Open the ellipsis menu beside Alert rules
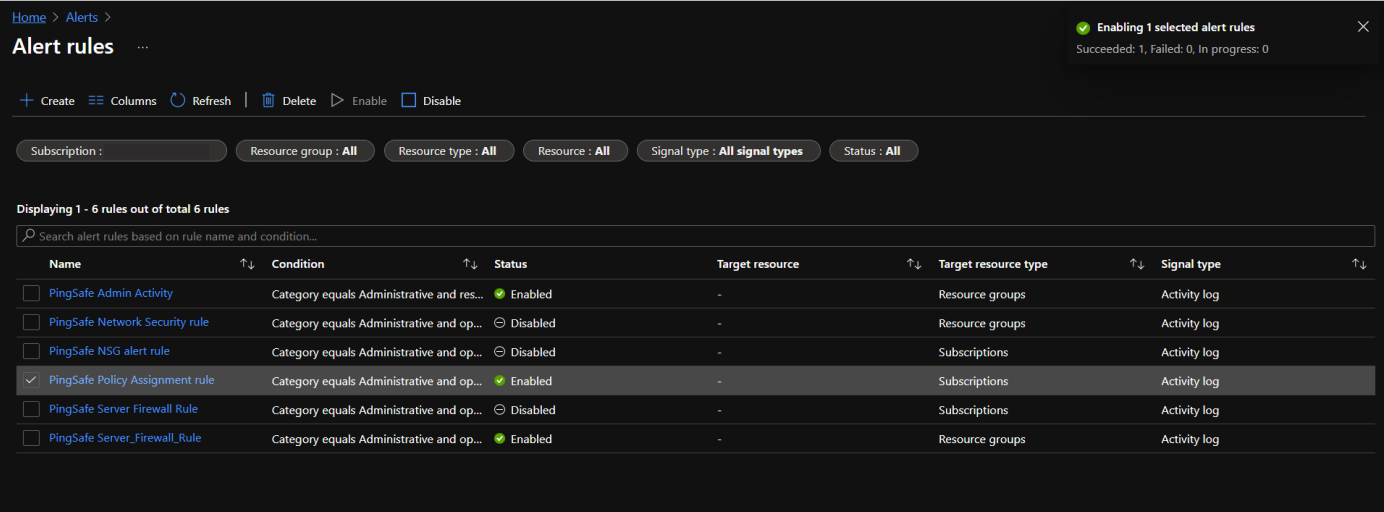The height and width of the screenshot is (512, 1384). (x=143, y=47)
